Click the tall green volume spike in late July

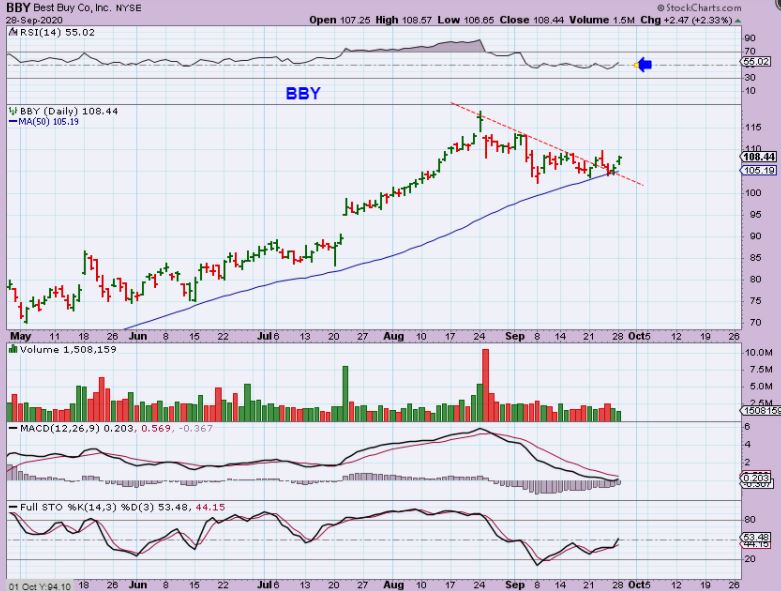pyautogui.click(x=345, y=393)
